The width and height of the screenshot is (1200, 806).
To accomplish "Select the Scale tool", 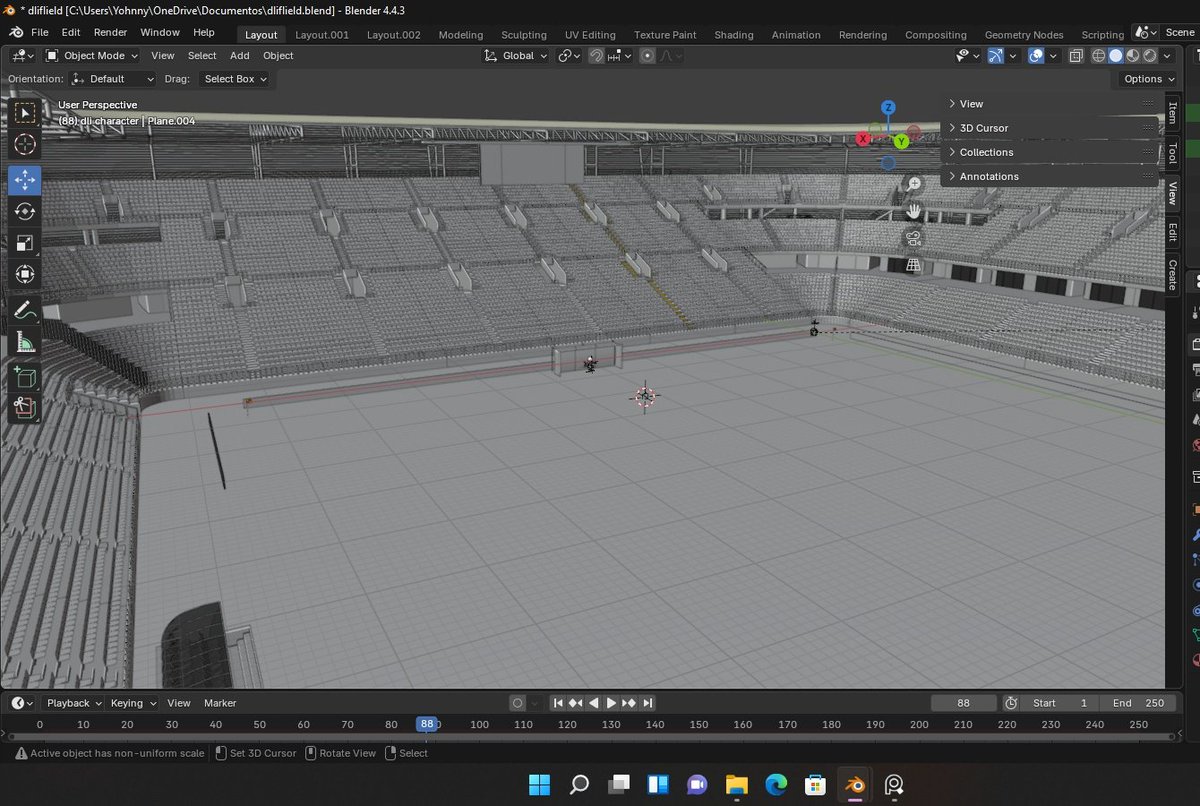I will [25, 243].
